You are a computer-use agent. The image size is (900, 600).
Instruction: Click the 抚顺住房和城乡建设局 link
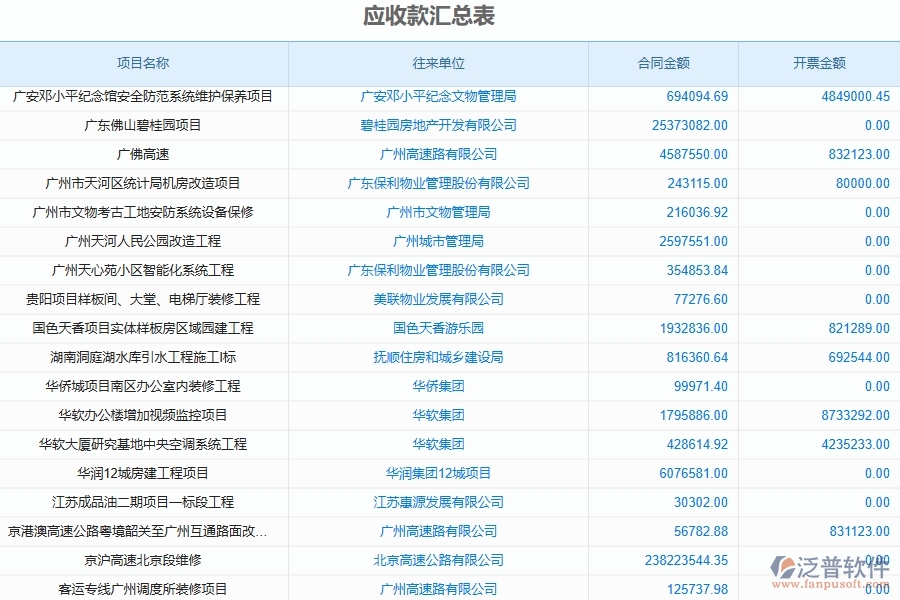tap(438, 357)
